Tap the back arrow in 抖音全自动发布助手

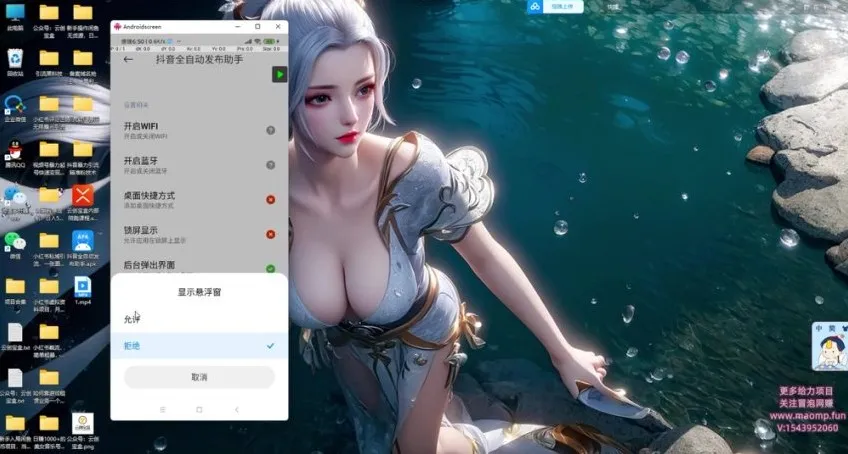[128, 60]
